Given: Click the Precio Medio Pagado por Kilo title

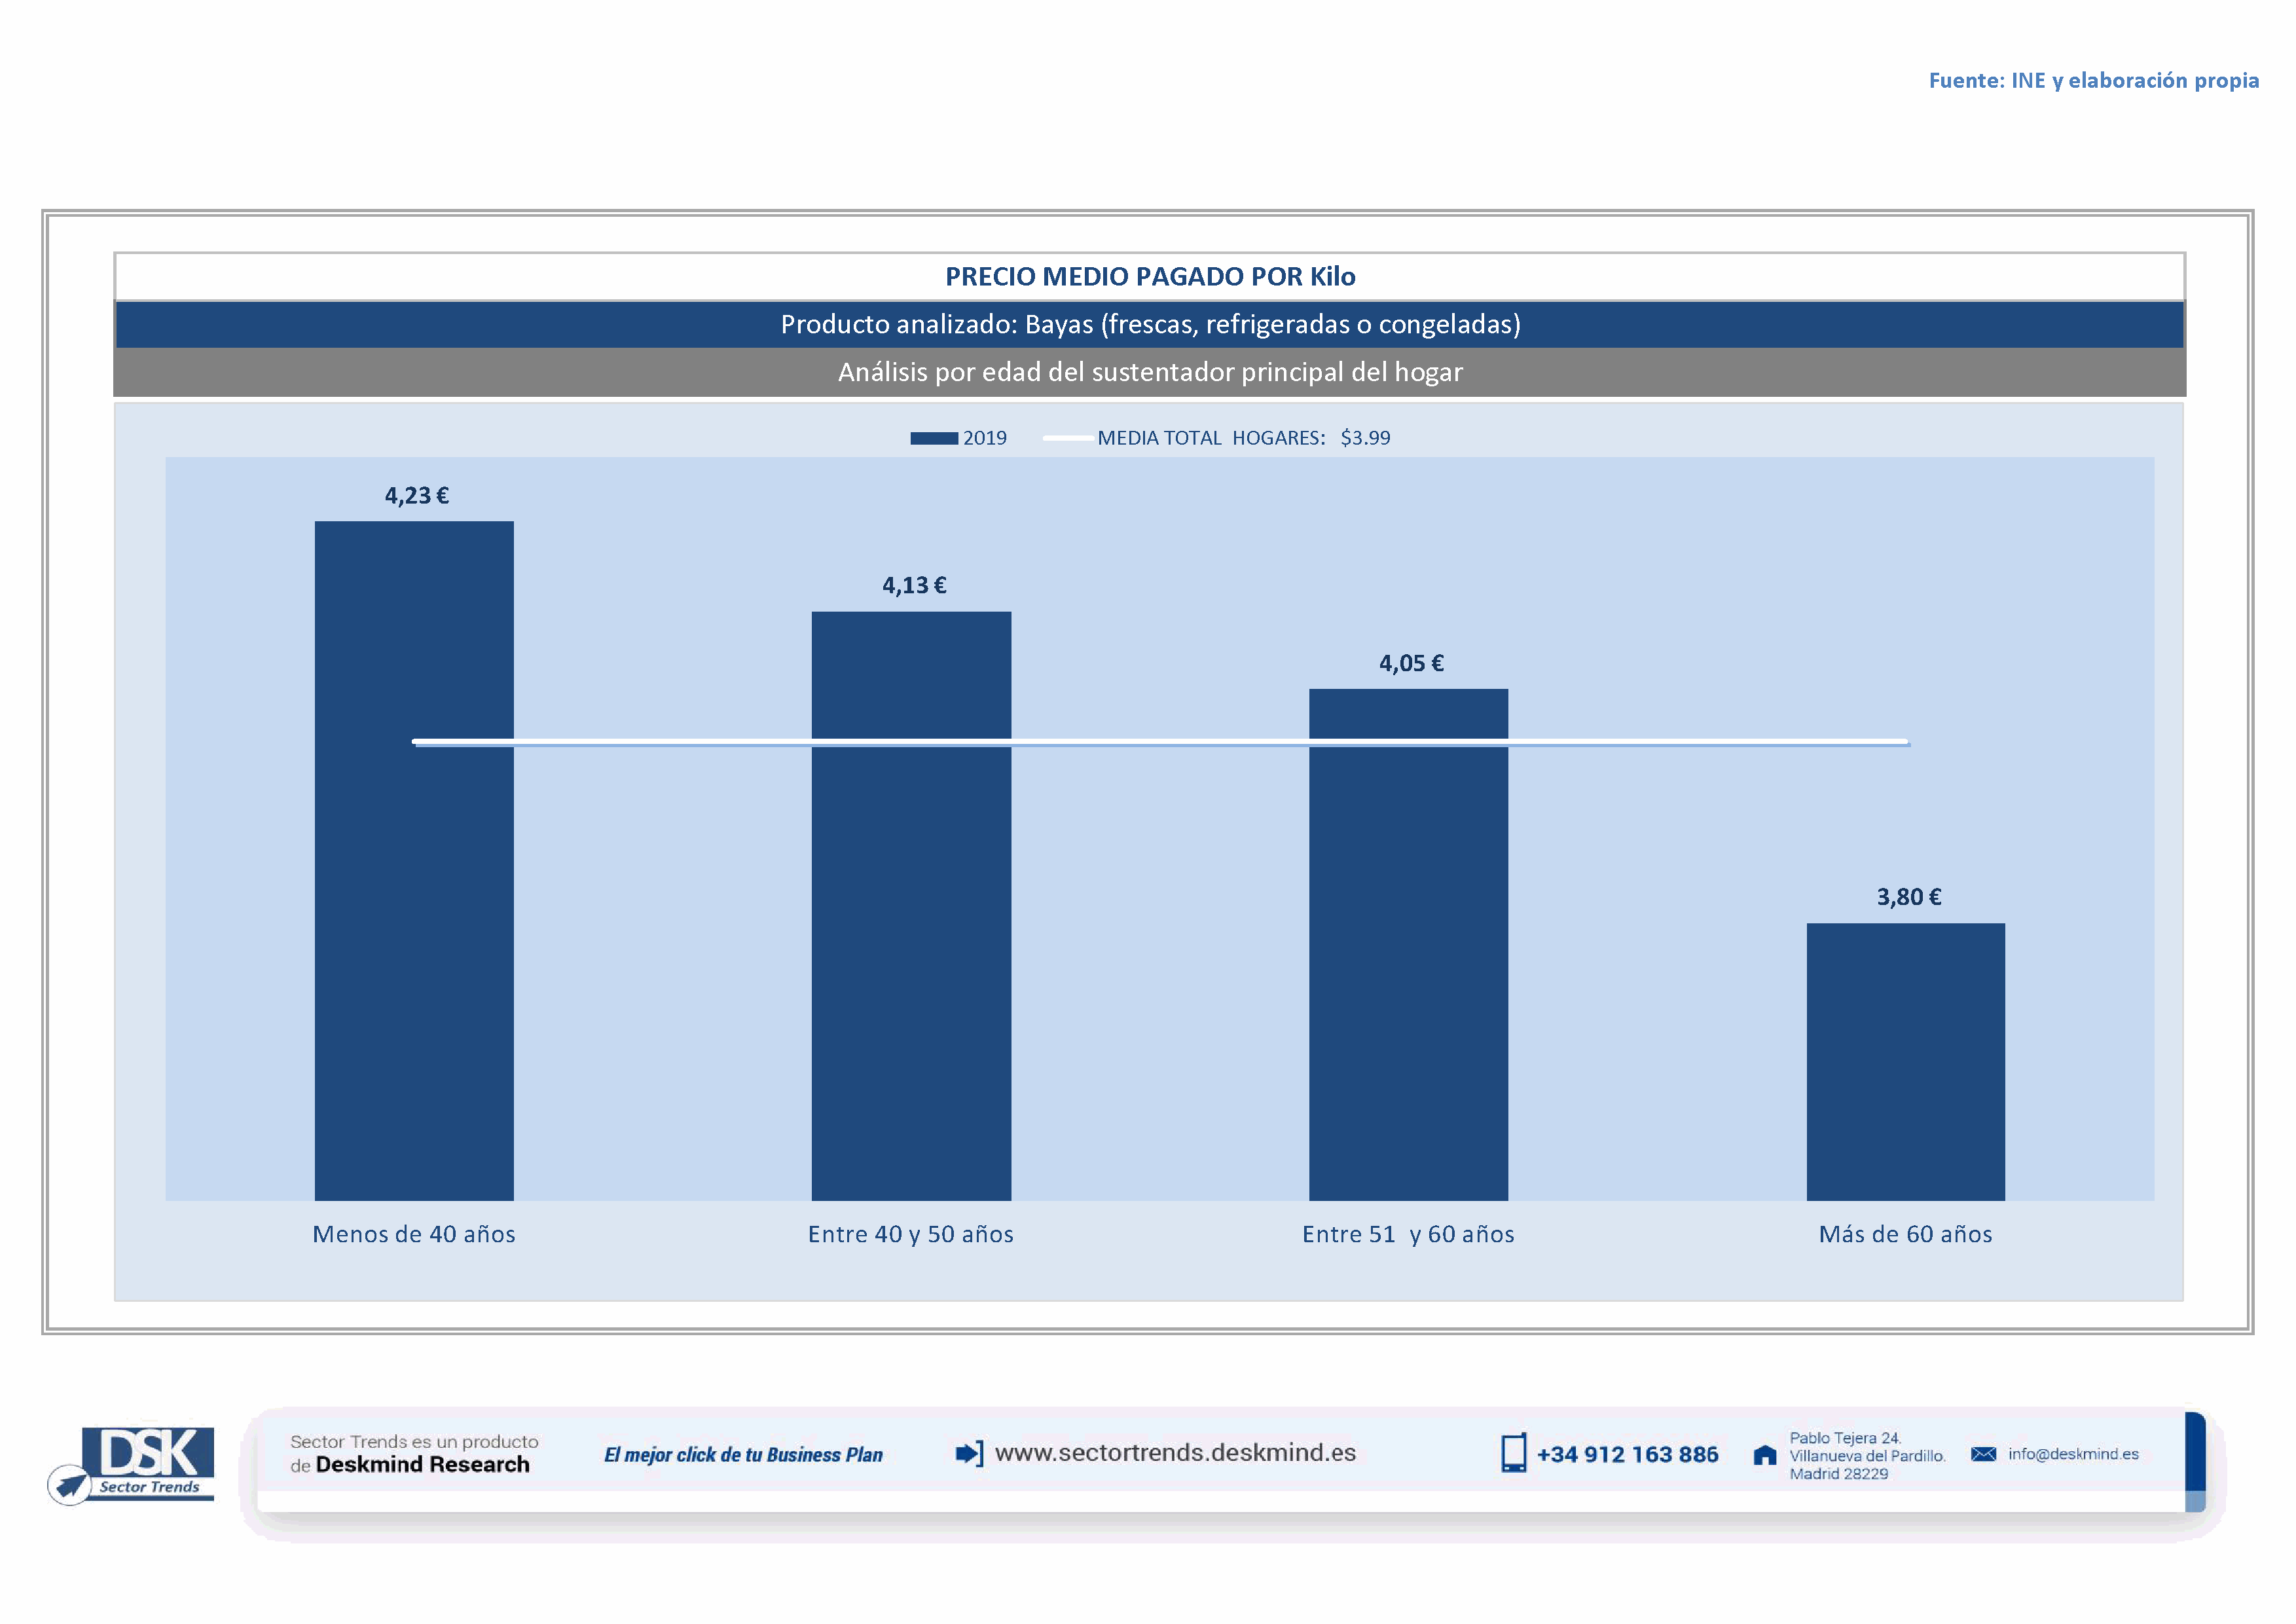Looking at the screenshot, I should tap(1150, 277).
